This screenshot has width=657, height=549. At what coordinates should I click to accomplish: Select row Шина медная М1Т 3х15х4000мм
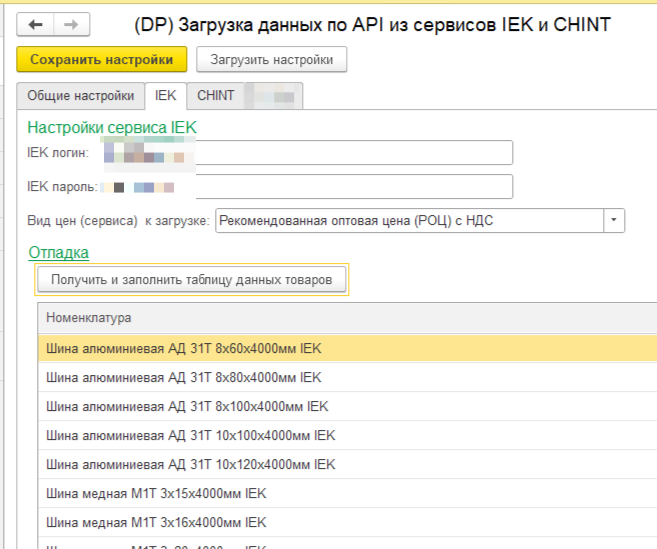coord(157,493)
